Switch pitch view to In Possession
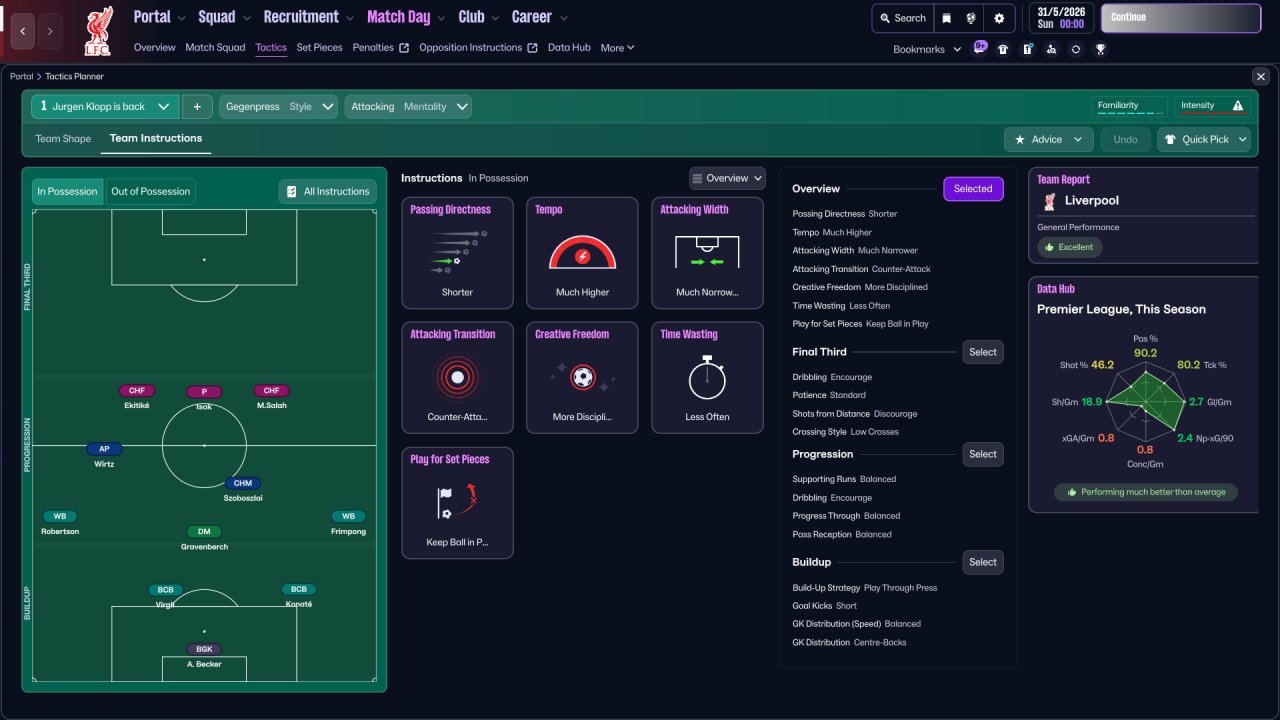This screenshot has width=1280, height=720. (x=67, y=191)
